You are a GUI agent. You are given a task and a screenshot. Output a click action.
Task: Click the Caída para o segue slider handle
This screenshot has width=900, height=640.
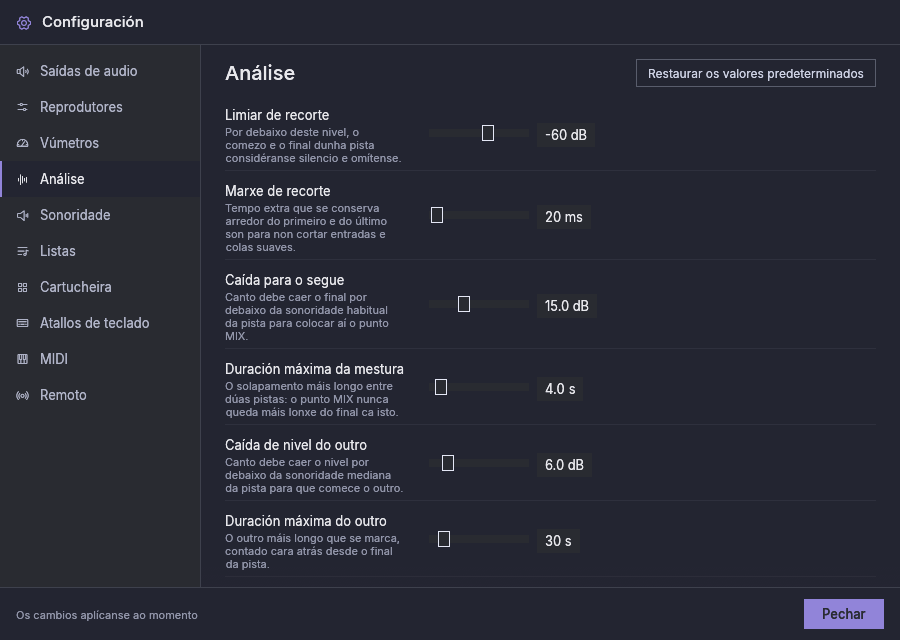(464, 304)
